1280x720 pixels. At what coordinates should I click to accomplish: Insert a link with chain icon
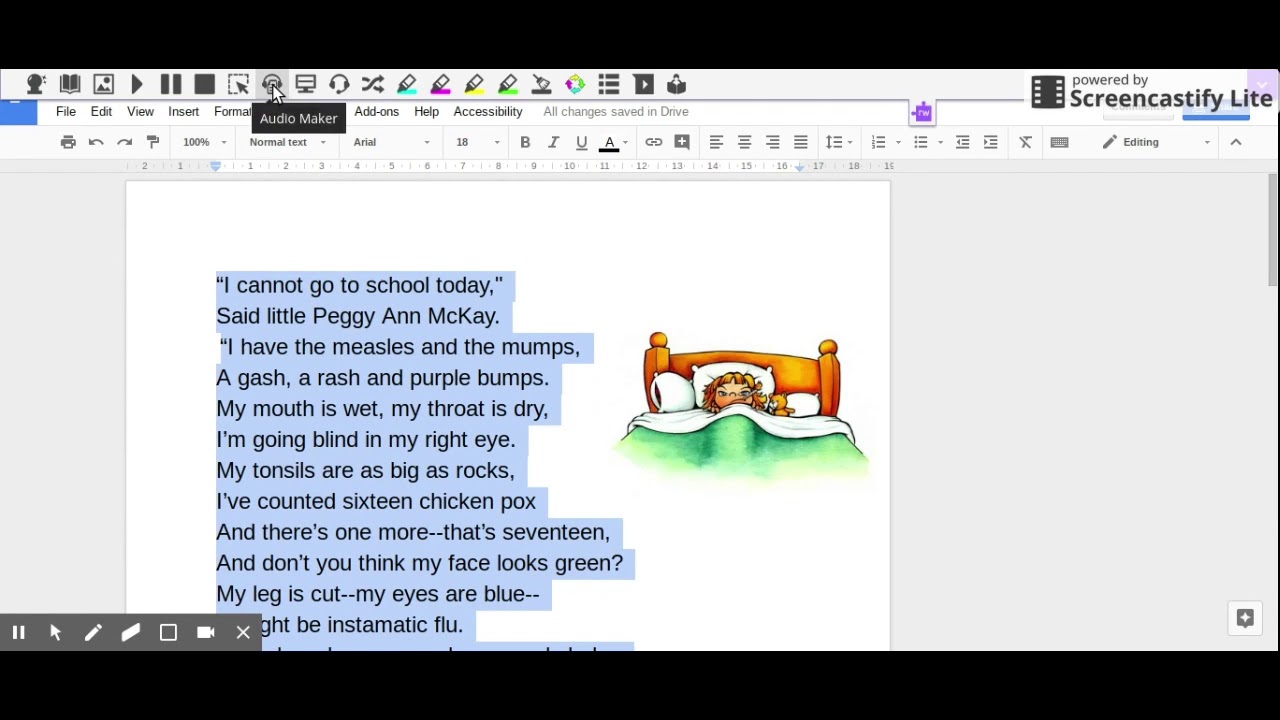click(653, 142)
